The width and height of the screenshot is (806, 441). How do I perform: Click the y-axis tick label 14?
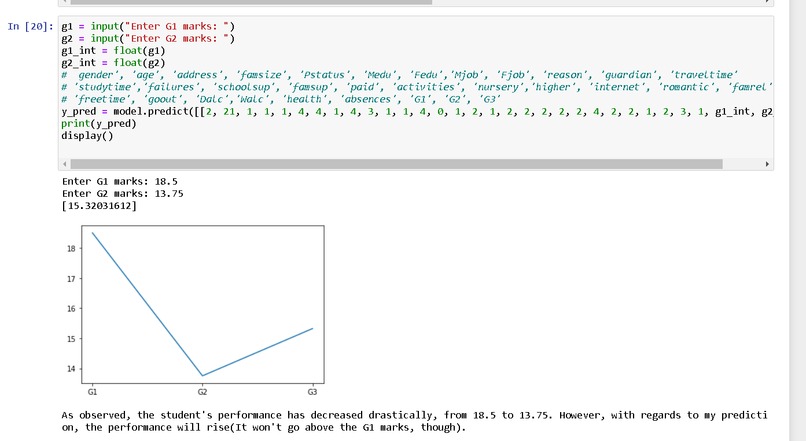(x=71, y=369)
